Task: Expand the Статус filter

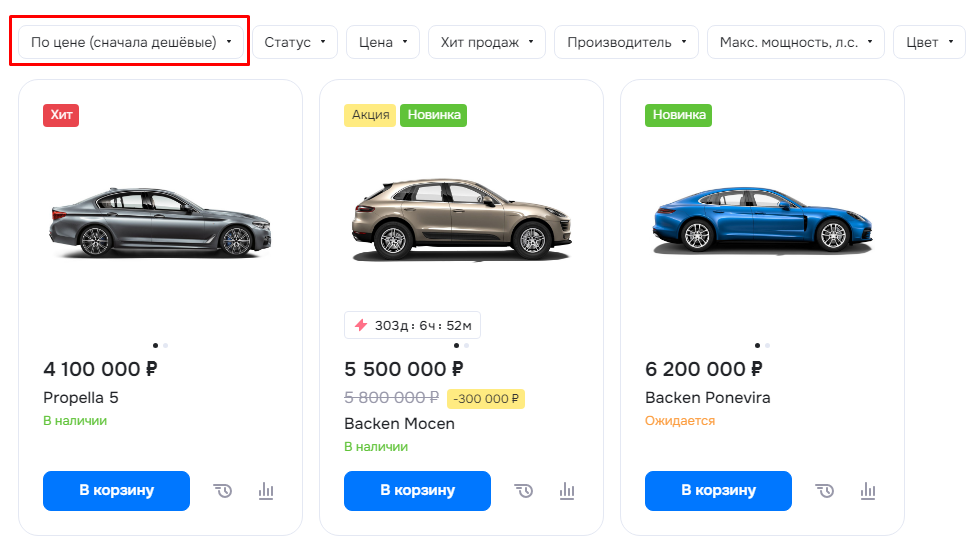Action: 295,42
